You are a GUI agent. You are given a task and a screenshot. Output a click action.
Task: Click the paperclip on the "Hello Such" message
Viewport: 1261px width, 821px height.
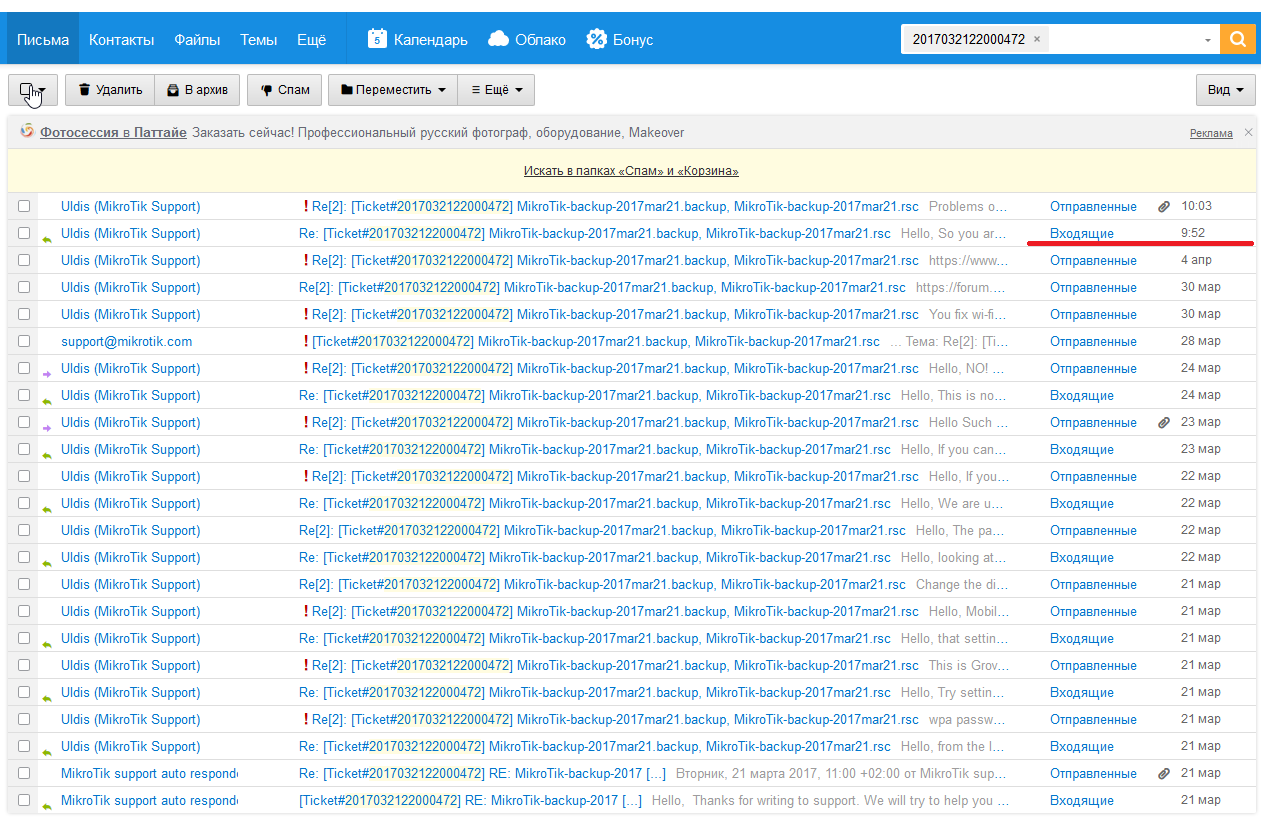click(x=1164, y=423)
